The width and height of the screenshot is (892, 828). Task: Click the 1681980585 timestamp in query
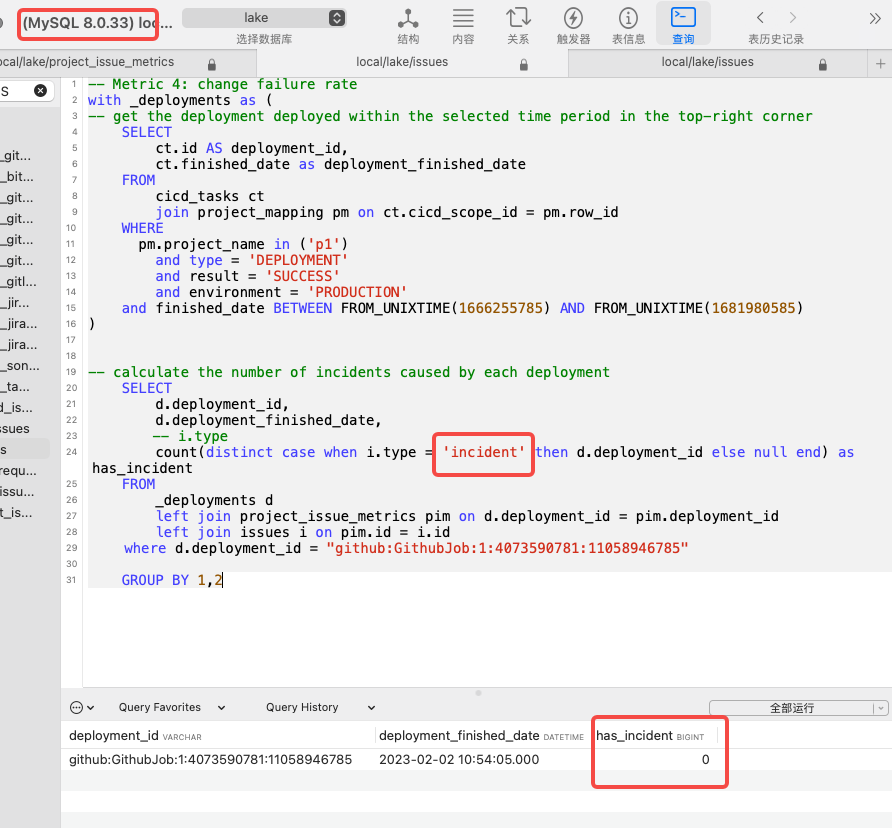coord(753,308)
